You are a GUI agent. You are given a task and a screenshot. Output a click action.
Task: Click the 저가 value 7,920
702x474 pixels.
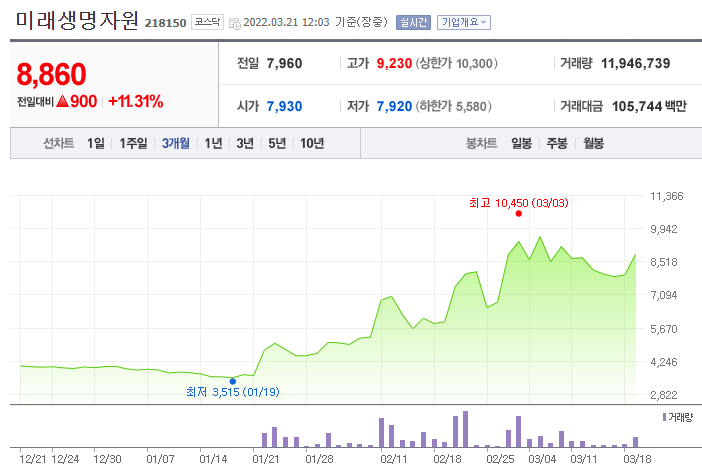pos(394,107)
